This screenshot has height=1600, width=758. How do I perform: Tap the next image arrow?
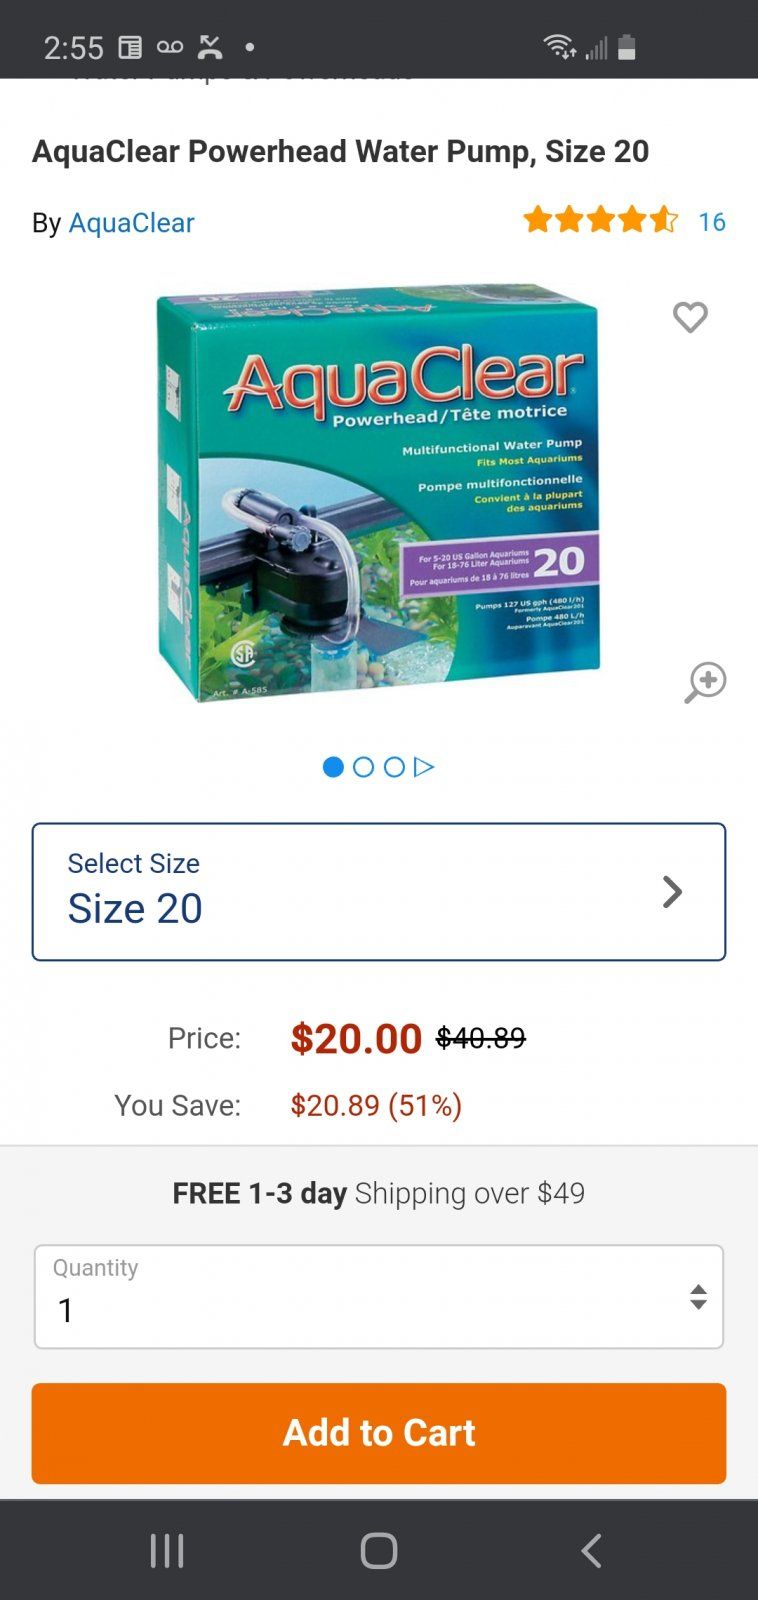pyautogui.click(x=424, y=767)
